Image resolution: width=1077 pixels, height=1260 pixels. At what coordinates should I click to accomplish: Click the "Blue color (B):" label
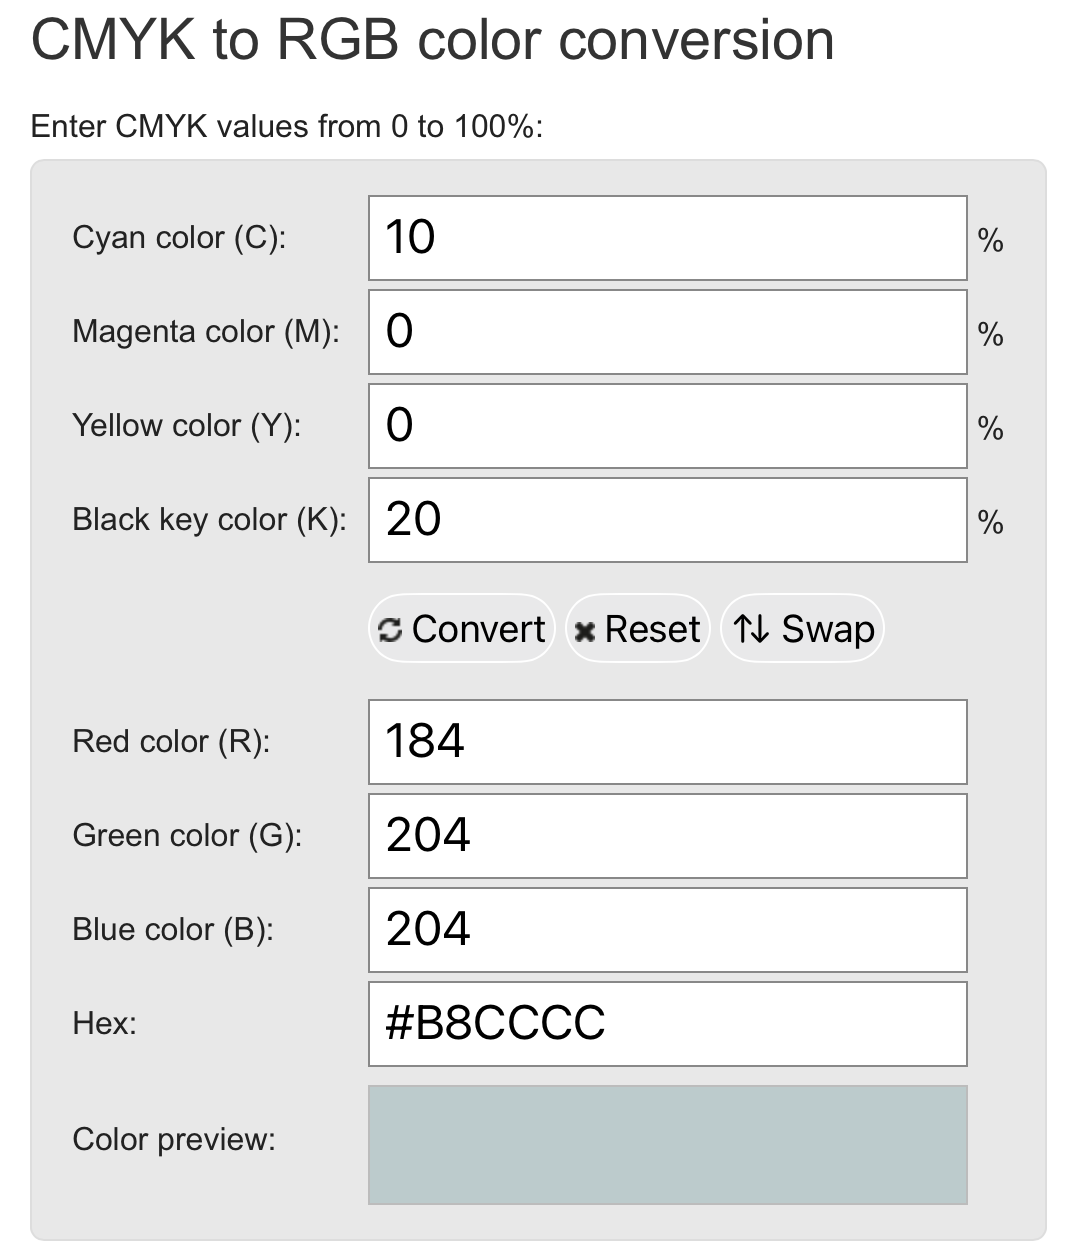[173, 930]
